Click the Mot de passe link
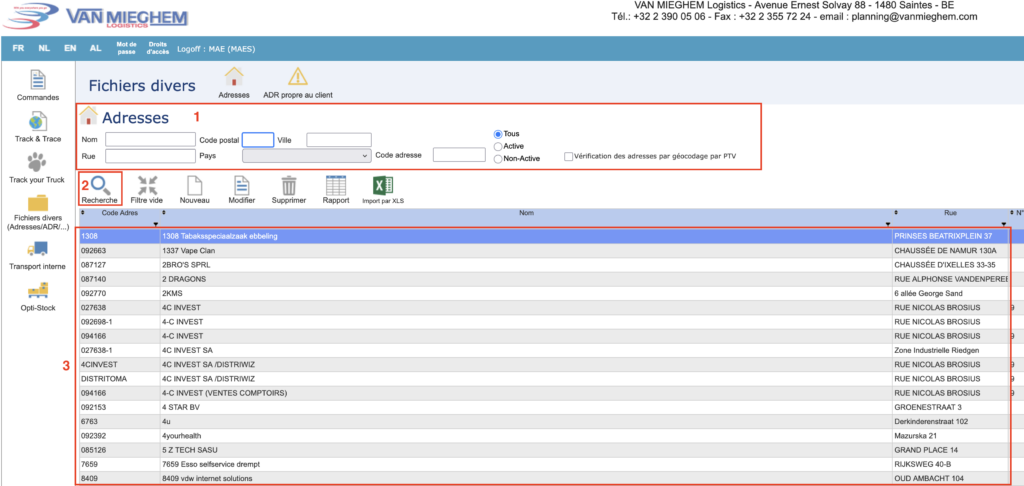This screenshot has height=486, width=1024. coord(126,48)
